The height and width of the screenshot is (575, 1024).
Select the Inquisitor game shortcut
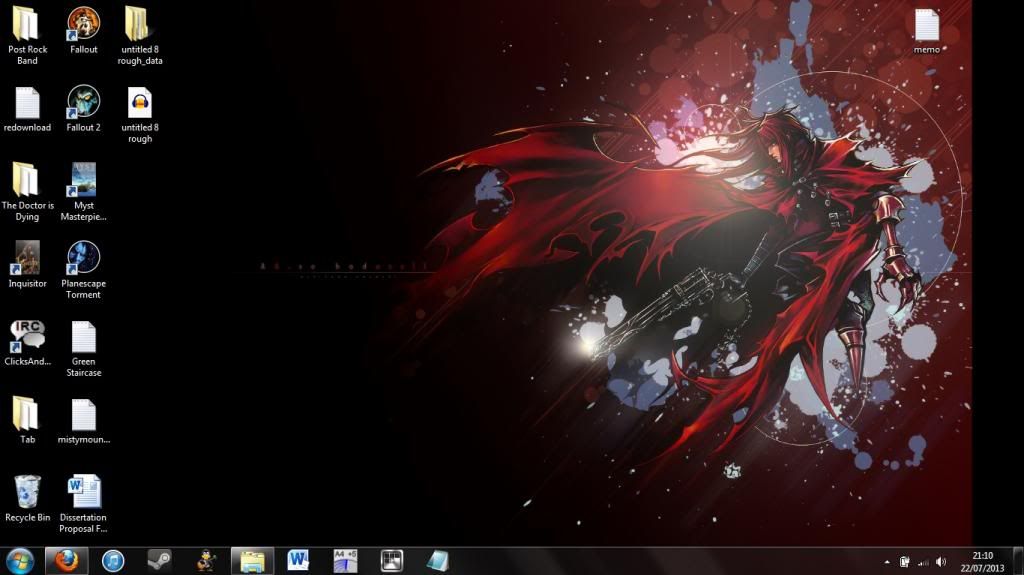27,264
